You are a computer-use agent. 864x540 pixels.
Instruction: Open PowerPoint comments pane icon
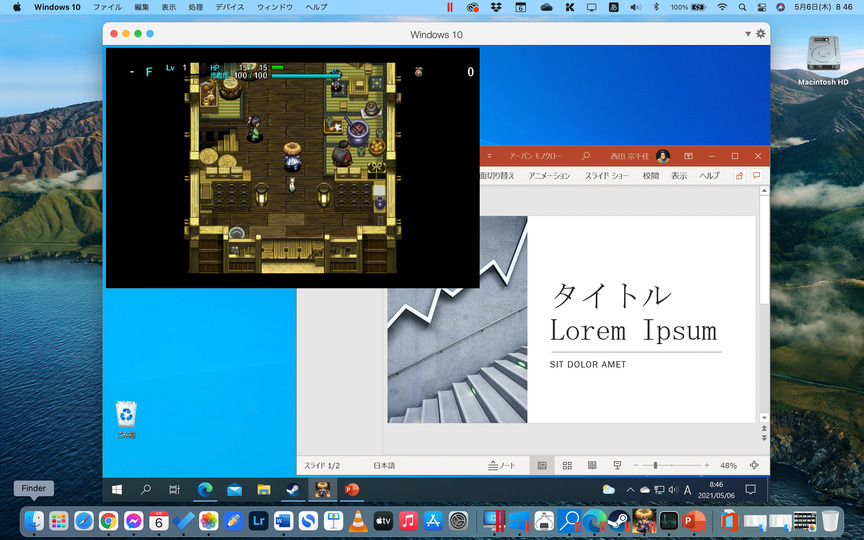coord(757,175)
